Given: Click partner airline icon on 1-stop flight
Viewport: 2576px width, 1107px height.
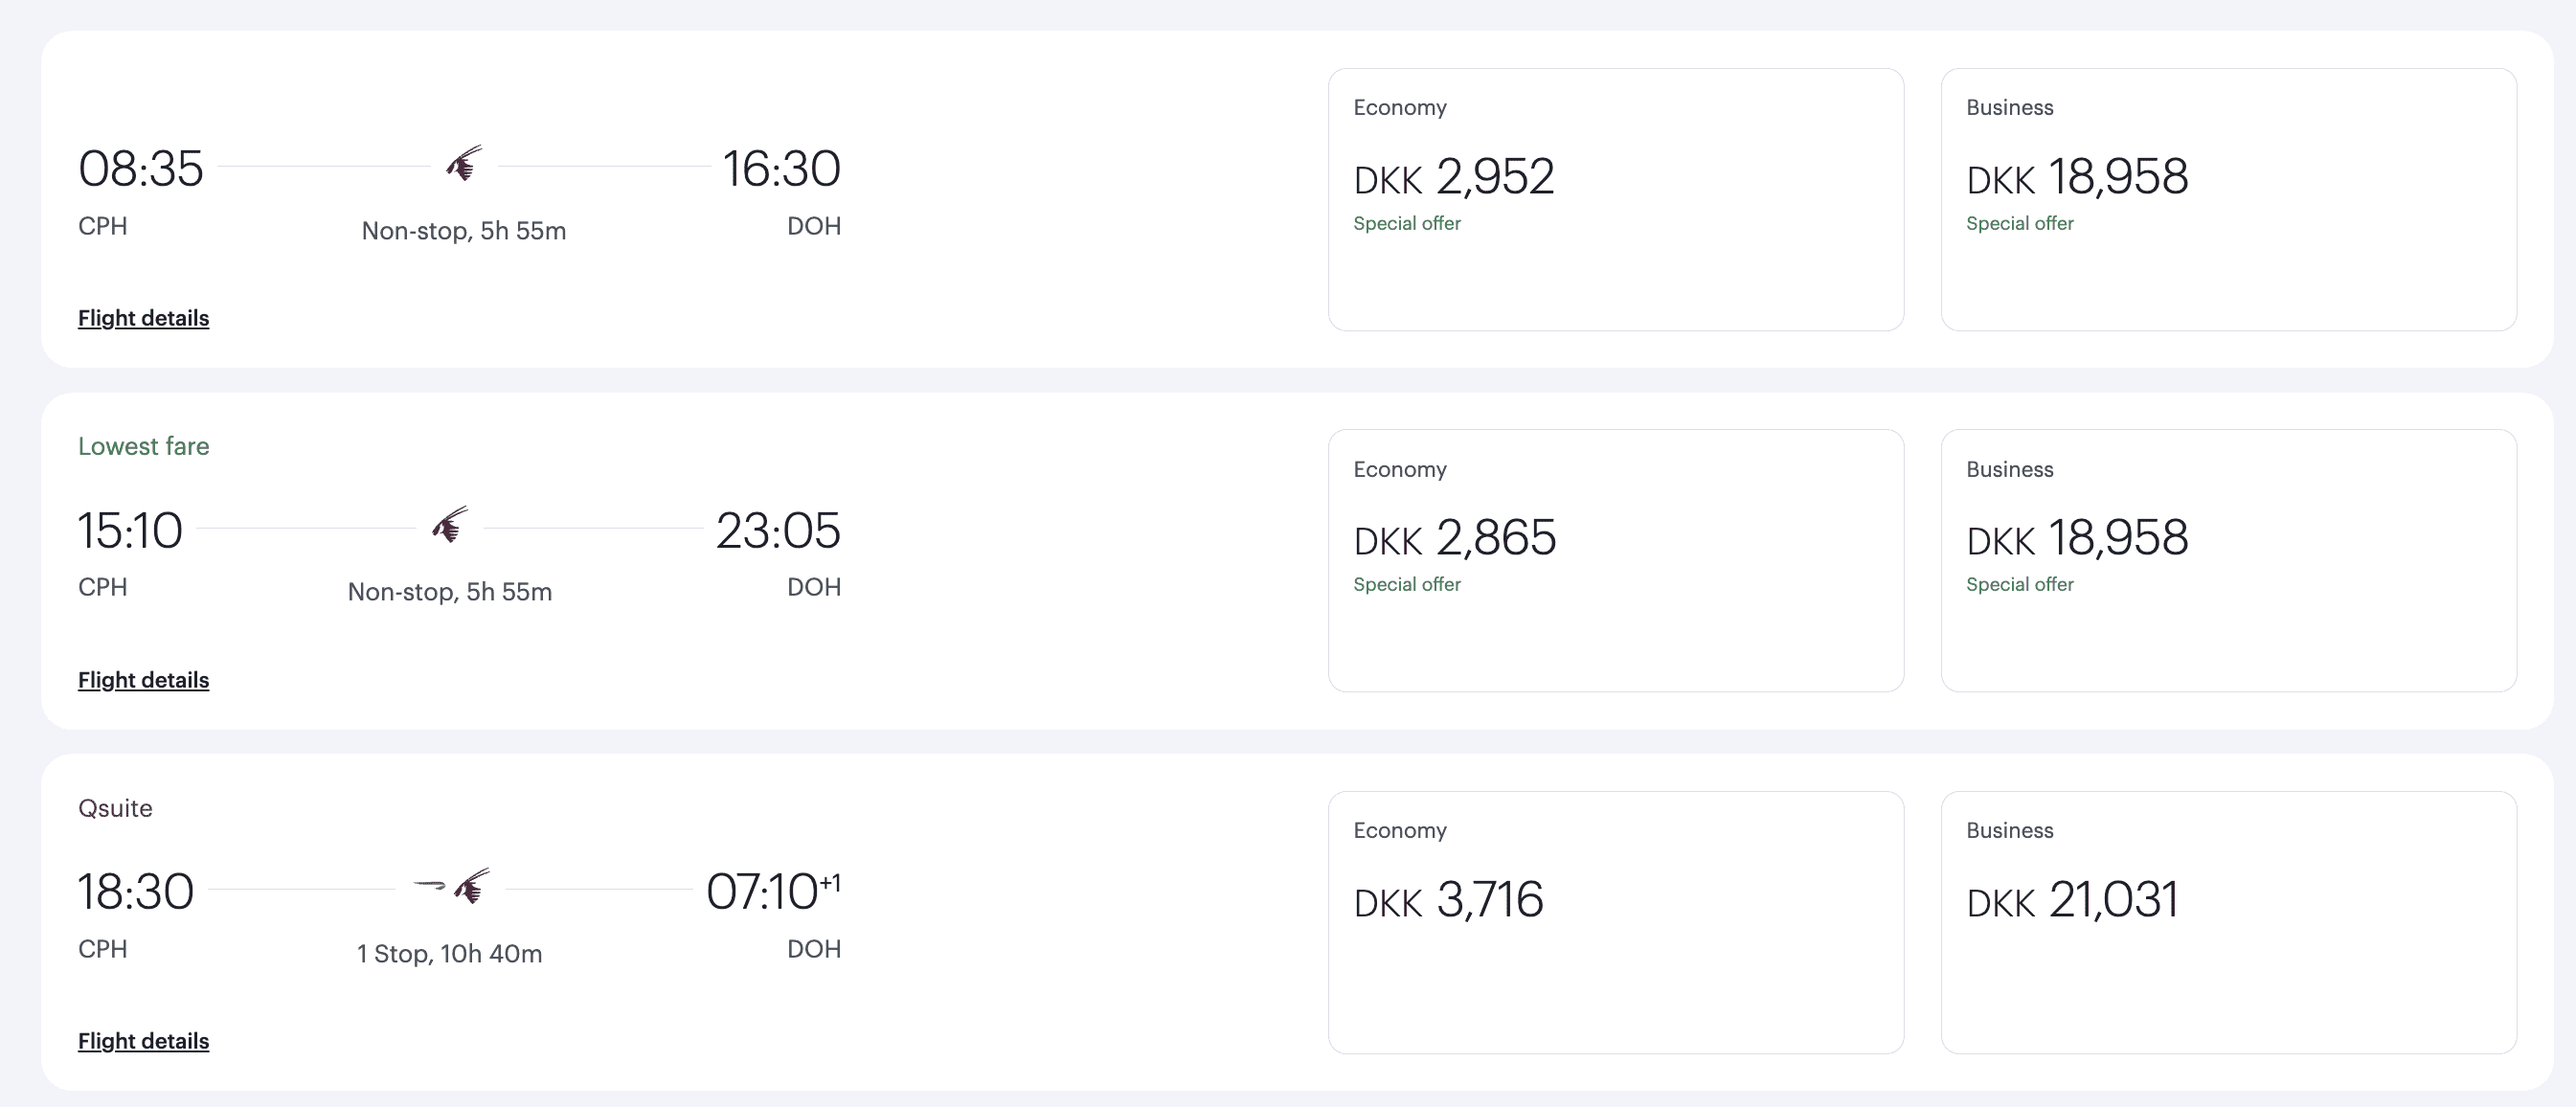Looking at the screenshot, I should tap(429, 885).
